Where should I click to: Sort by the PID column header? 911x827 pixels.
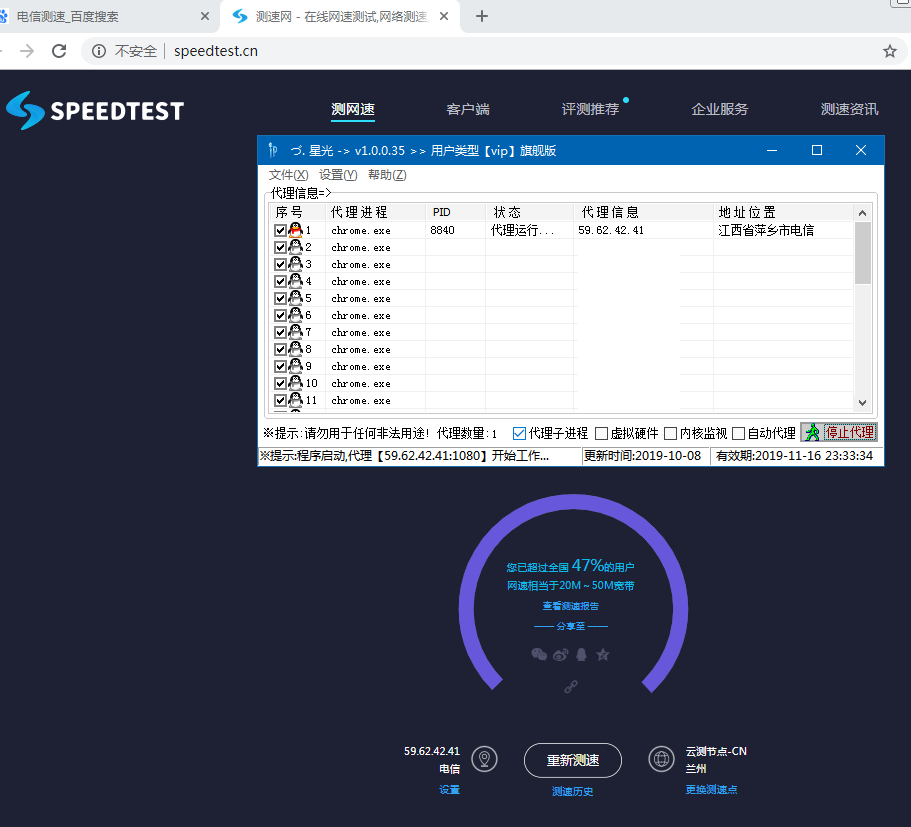point(456,212)
